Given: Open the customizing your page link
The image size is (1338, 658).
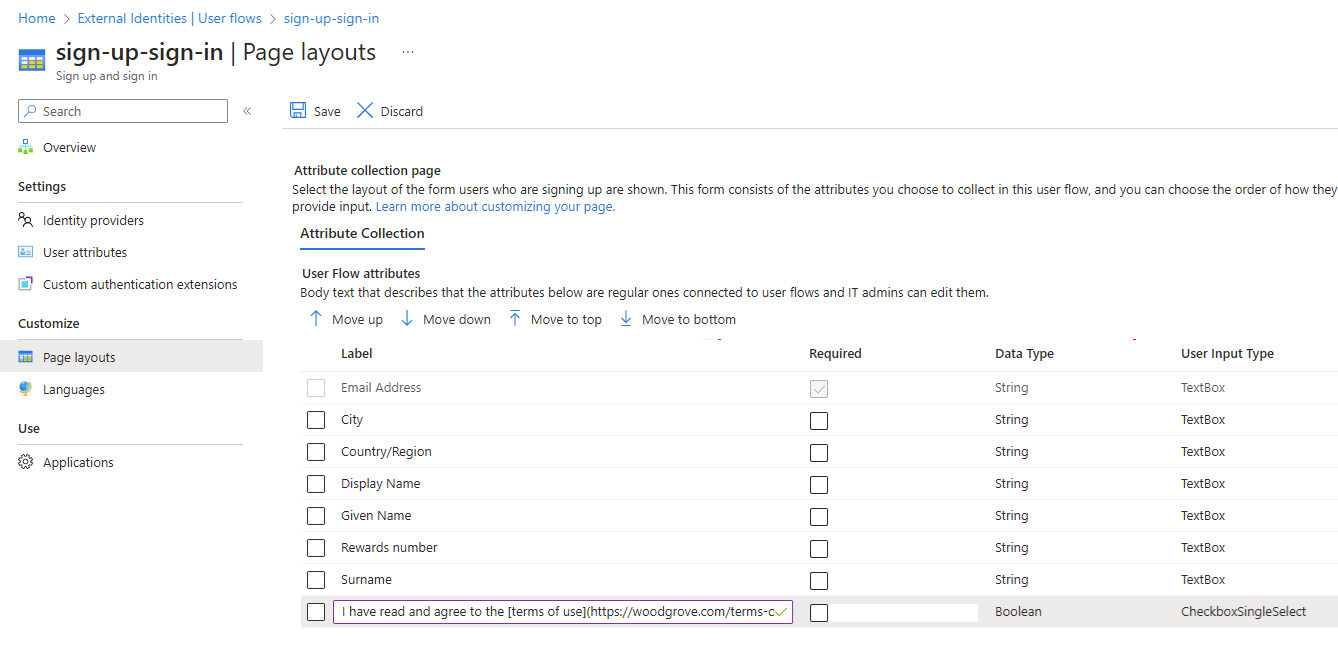Looking at the screenshot, I should (495, 207).
